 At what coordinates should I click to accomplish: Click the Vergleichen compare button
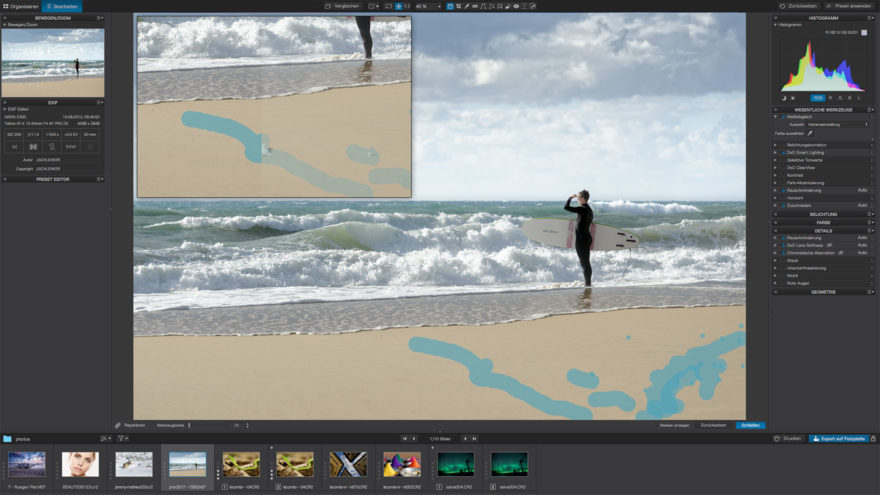pyautogui.click(x=343, y=6)
